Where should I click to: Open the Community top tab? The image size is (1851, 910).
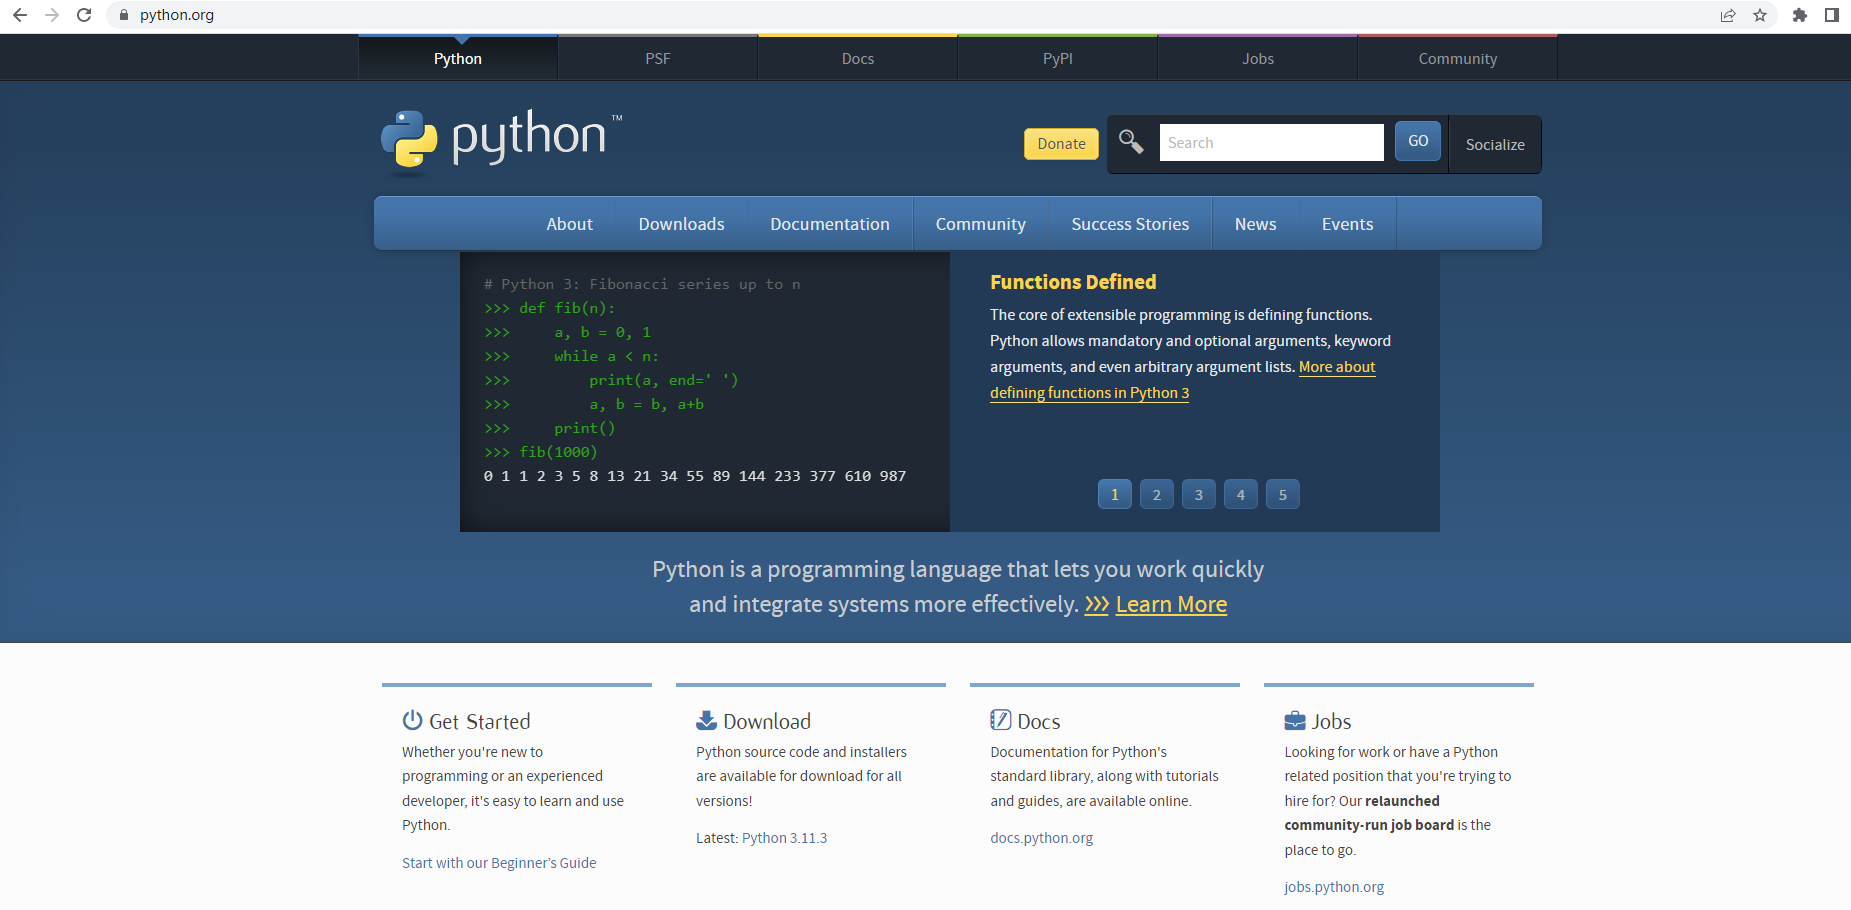[1458, 59]
